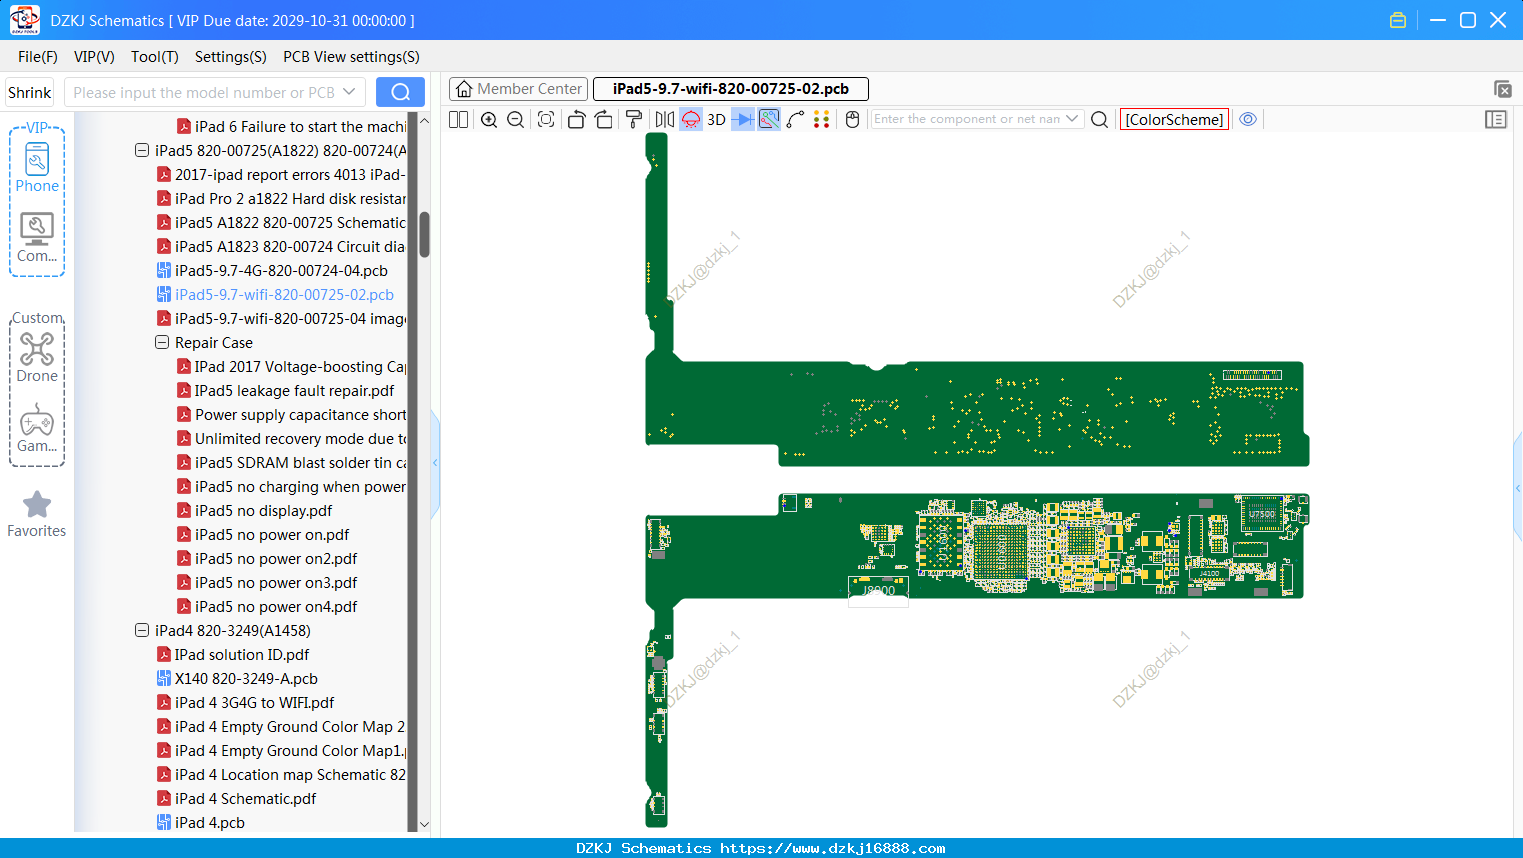Open the Phone category in the sidebar
The image size is (1523, 858).
(x=37, y=167)
